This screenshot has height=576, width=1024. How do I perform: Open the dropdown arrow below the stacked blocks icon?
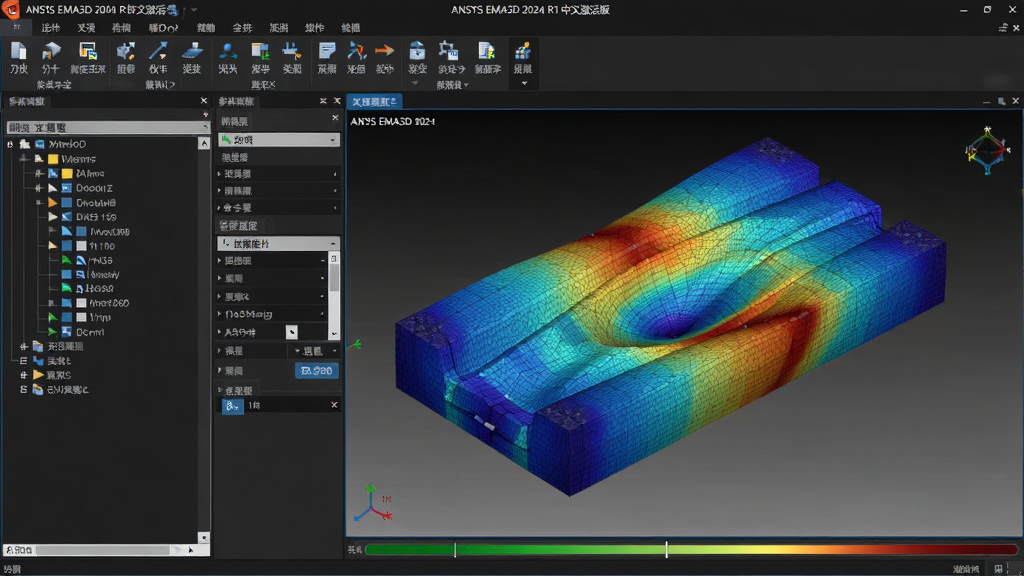524,84
